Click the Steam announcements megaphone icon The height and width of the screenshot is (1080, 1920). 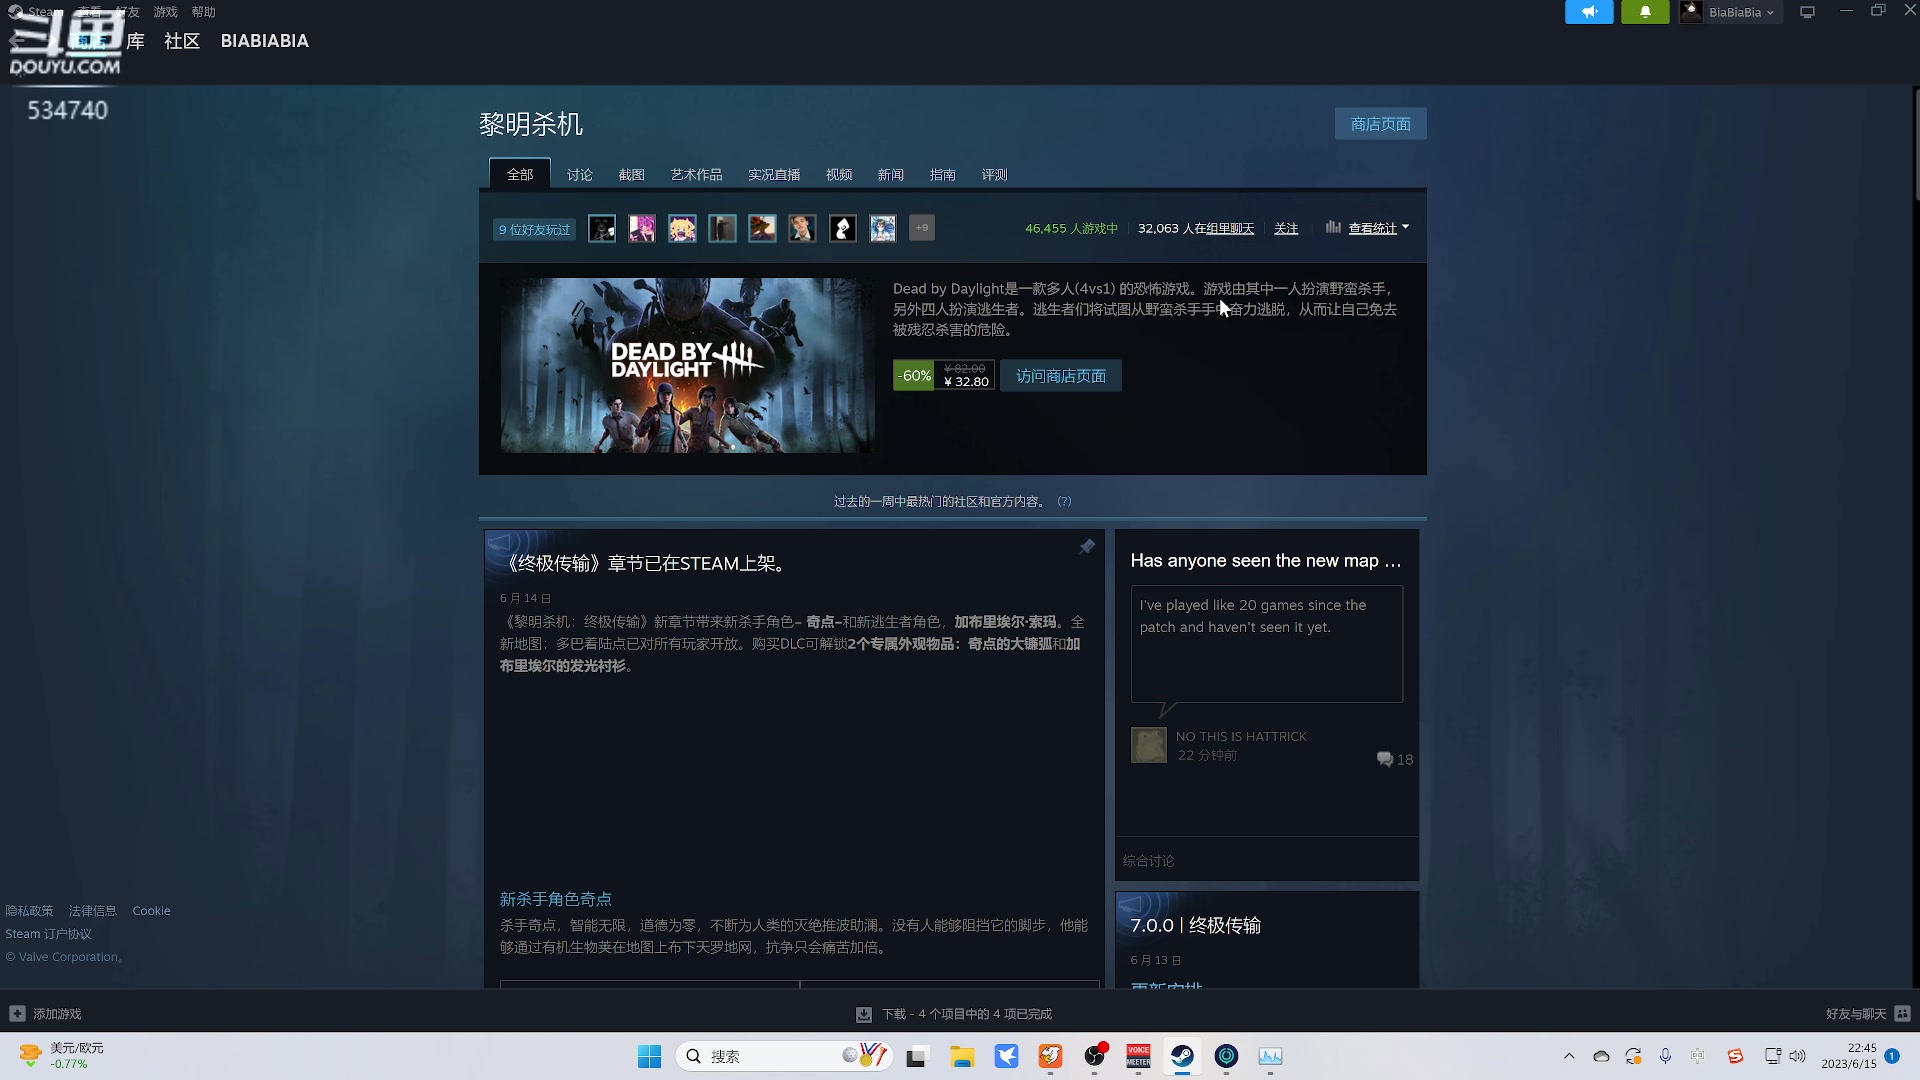pos(1589,12)
